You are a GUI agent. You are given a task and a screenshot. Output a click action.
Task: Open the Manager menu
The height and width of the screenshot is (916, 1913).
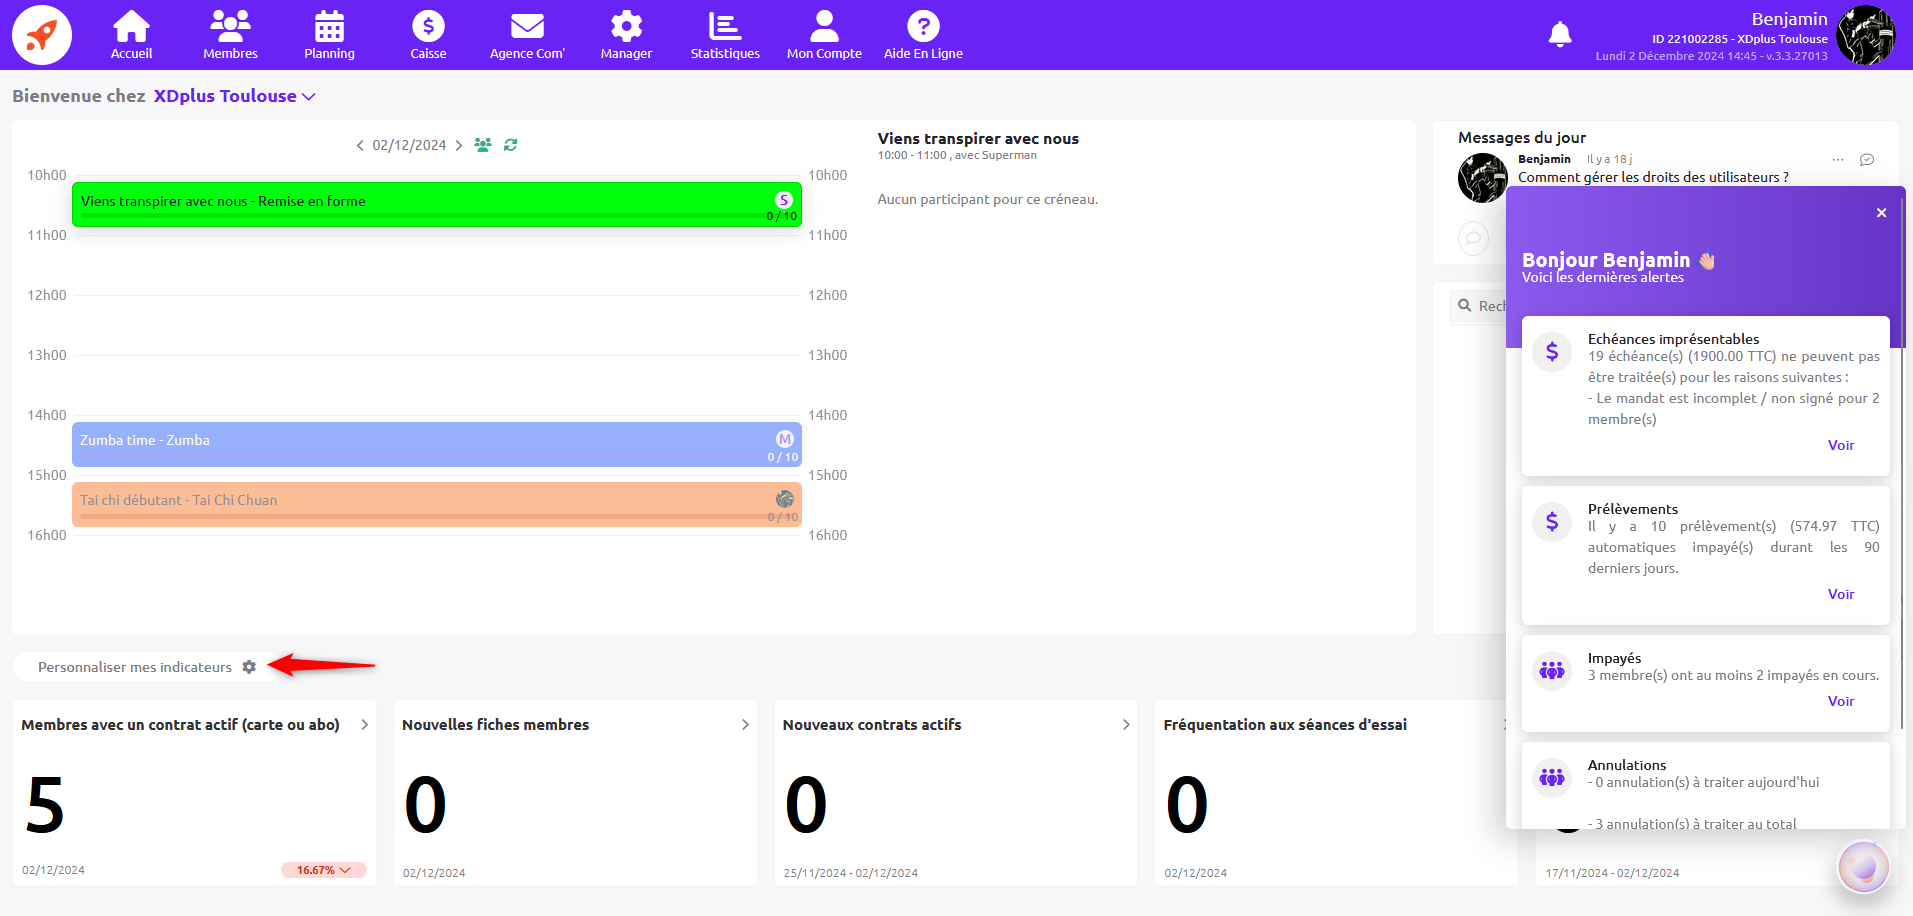626,35
